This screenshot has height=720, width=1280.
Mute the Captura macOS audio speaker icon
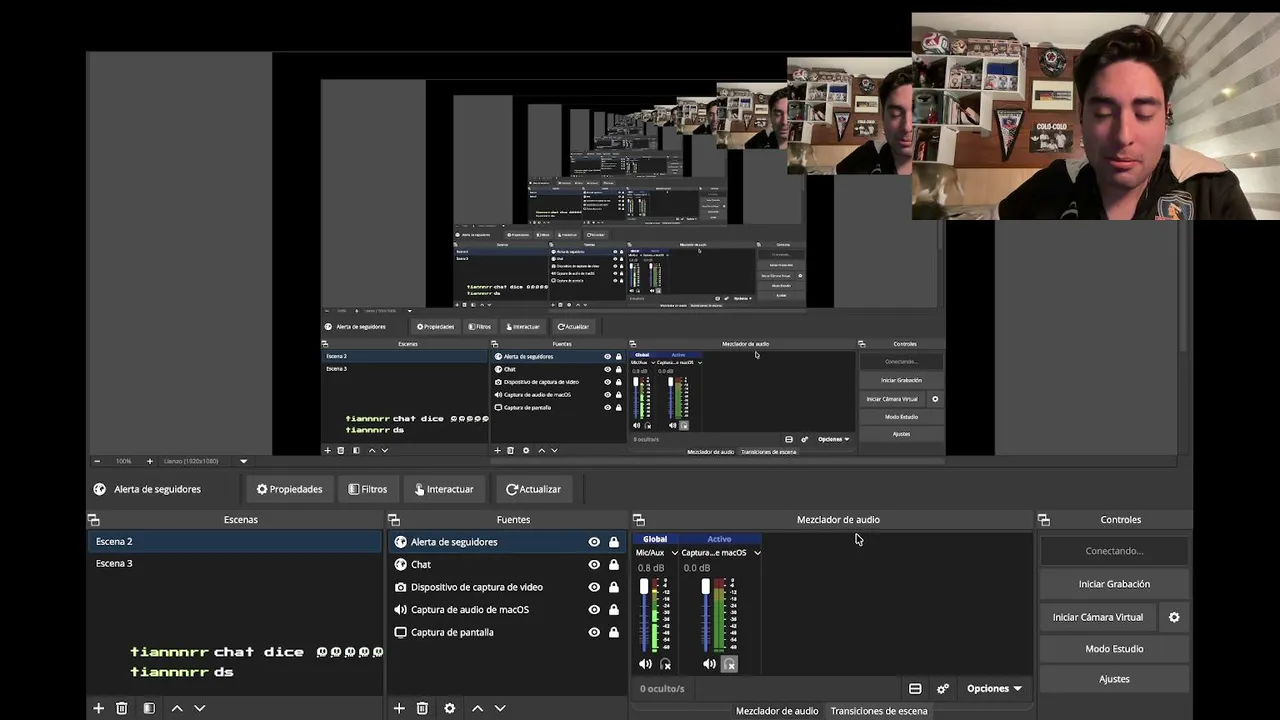(x=709, y=664)
